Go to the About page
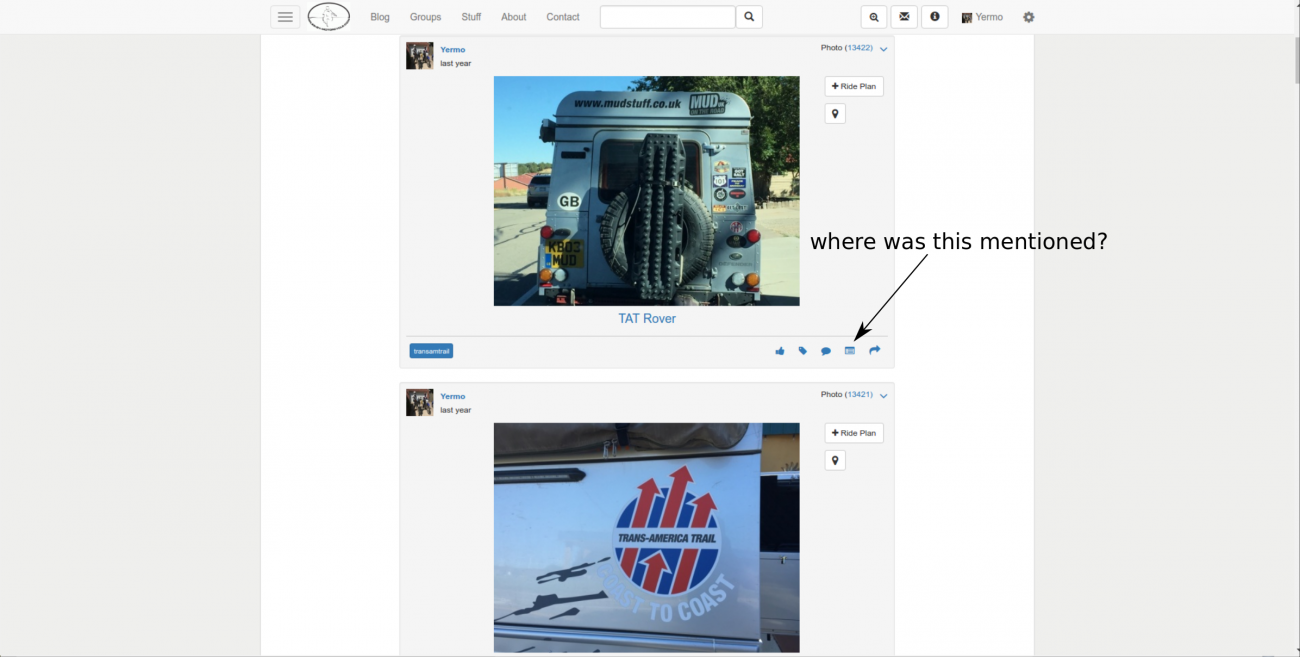 514,17
